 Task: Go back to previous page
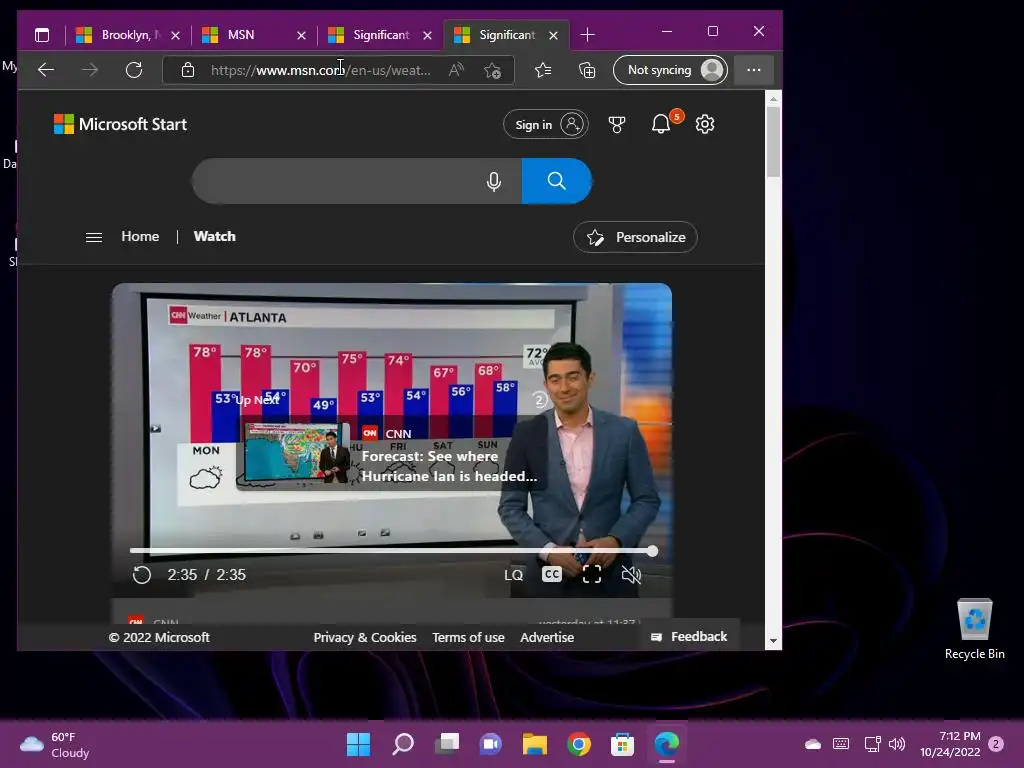(x=46, y=70)
